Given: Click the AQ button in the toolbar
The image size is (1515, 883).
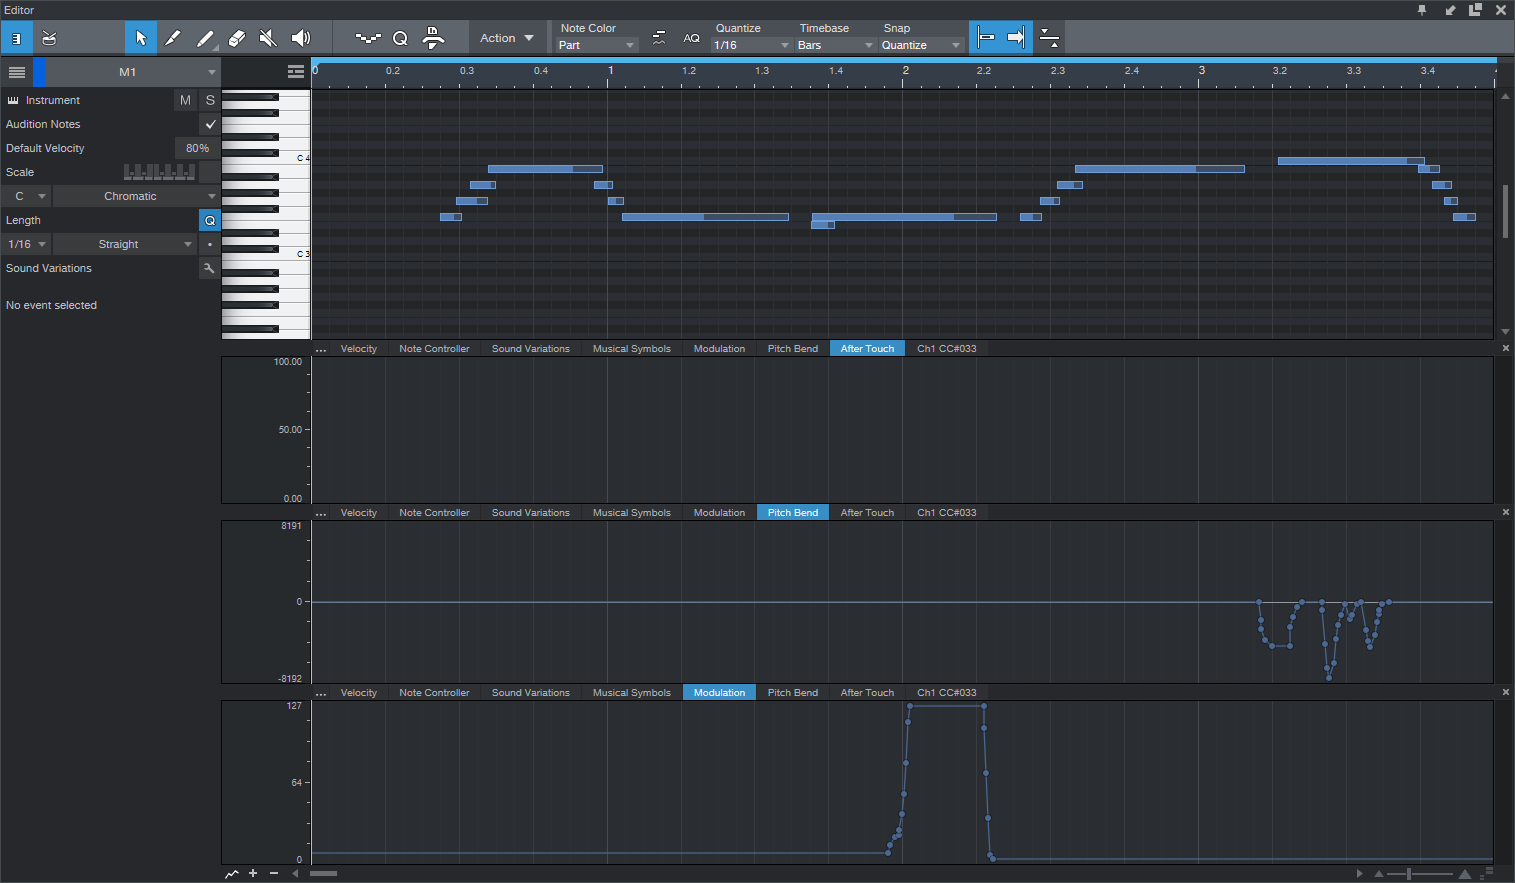Looking at the screenshot, I should click(x=691, y=38).
